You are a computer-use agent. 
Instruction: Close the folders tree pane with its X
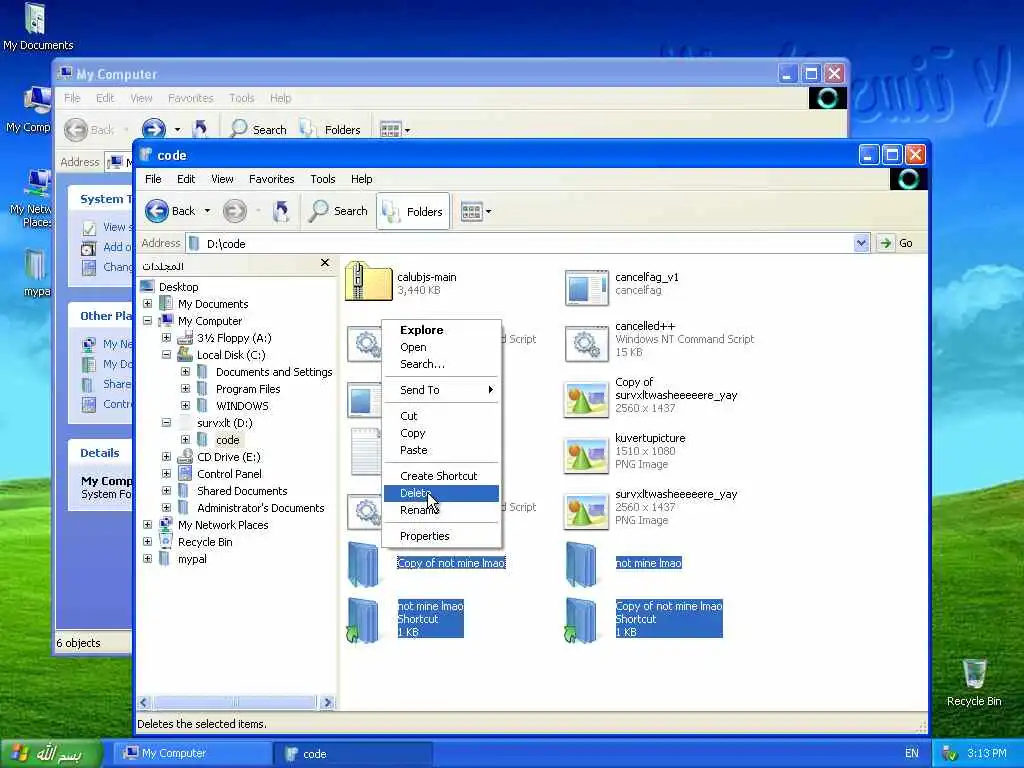click(x=325, y=263)
